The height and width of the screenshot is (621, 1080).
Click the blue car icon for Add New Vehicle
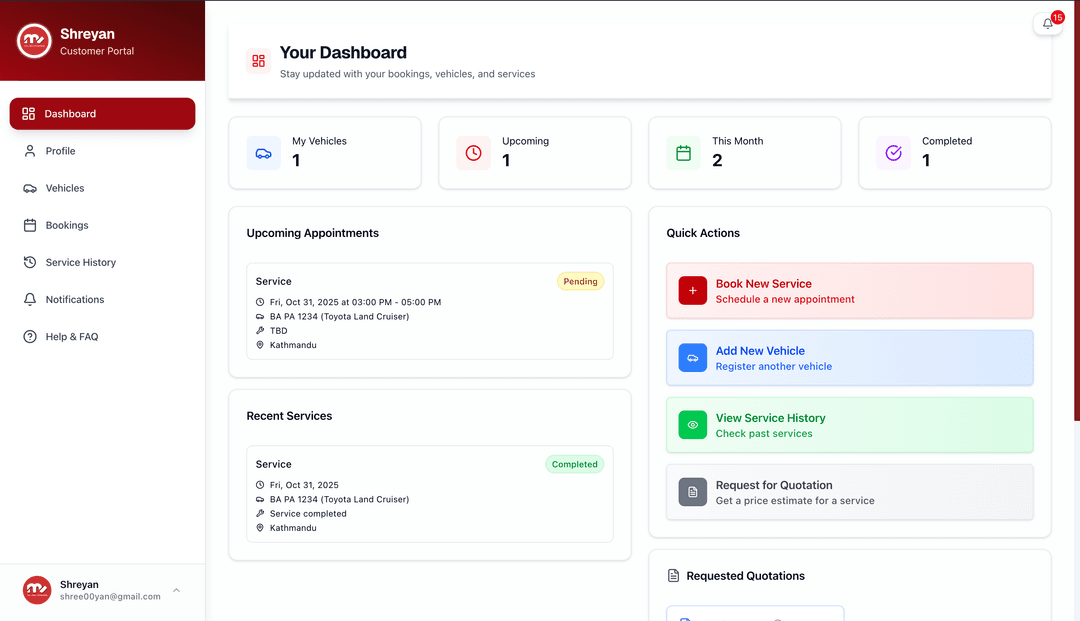pyautogui.click(x=692, y=358)
